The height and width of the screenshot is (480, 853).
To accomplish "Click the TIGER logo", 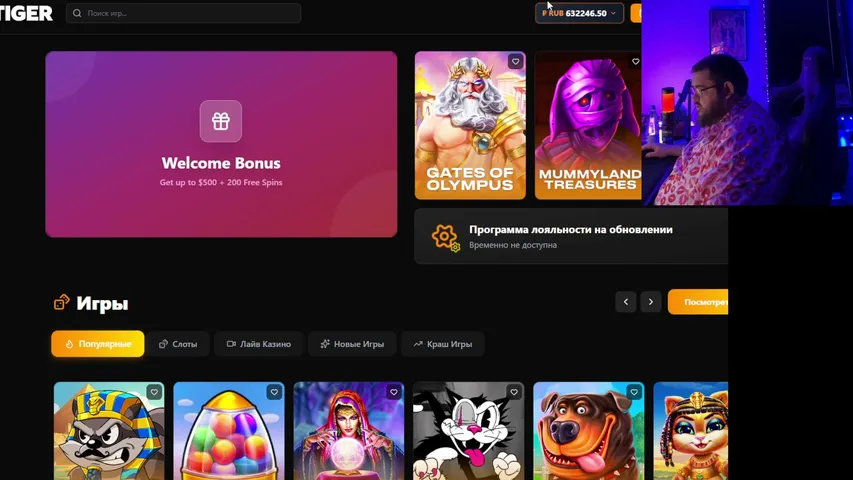I will tap(26, 13).
